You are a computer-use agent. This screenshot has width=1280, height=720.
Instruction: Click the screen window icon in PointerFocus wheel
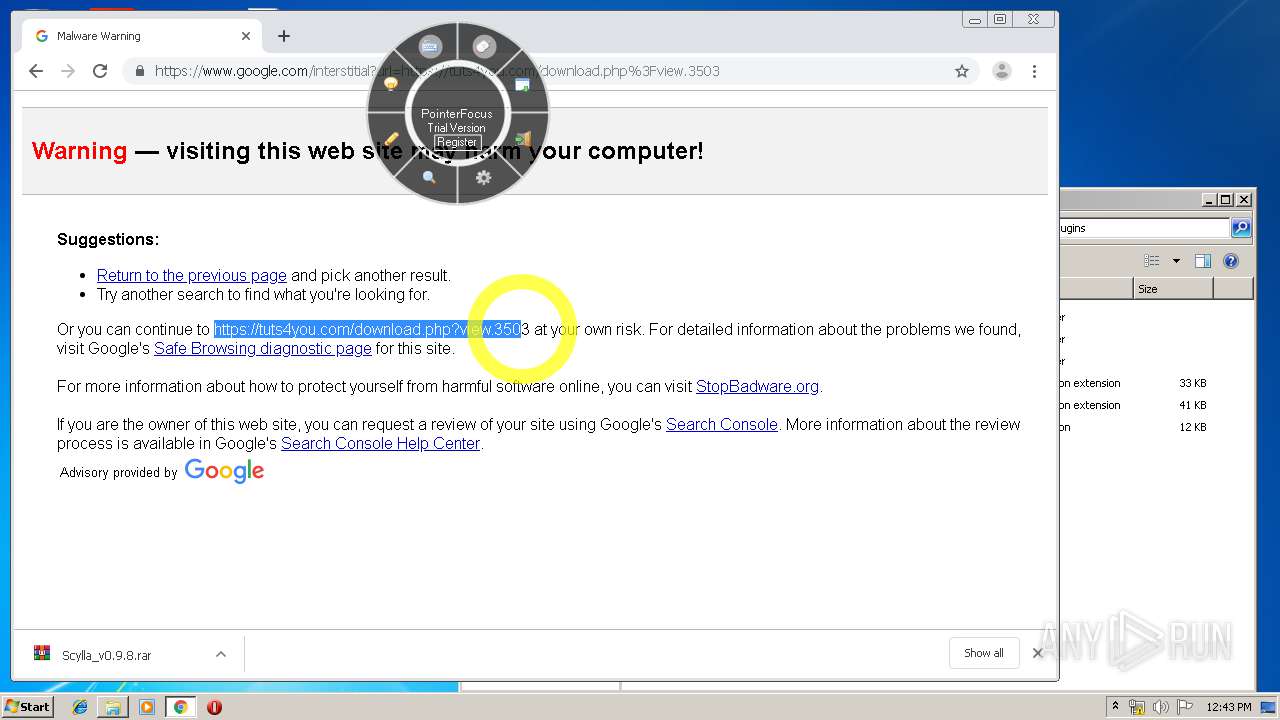522,85
